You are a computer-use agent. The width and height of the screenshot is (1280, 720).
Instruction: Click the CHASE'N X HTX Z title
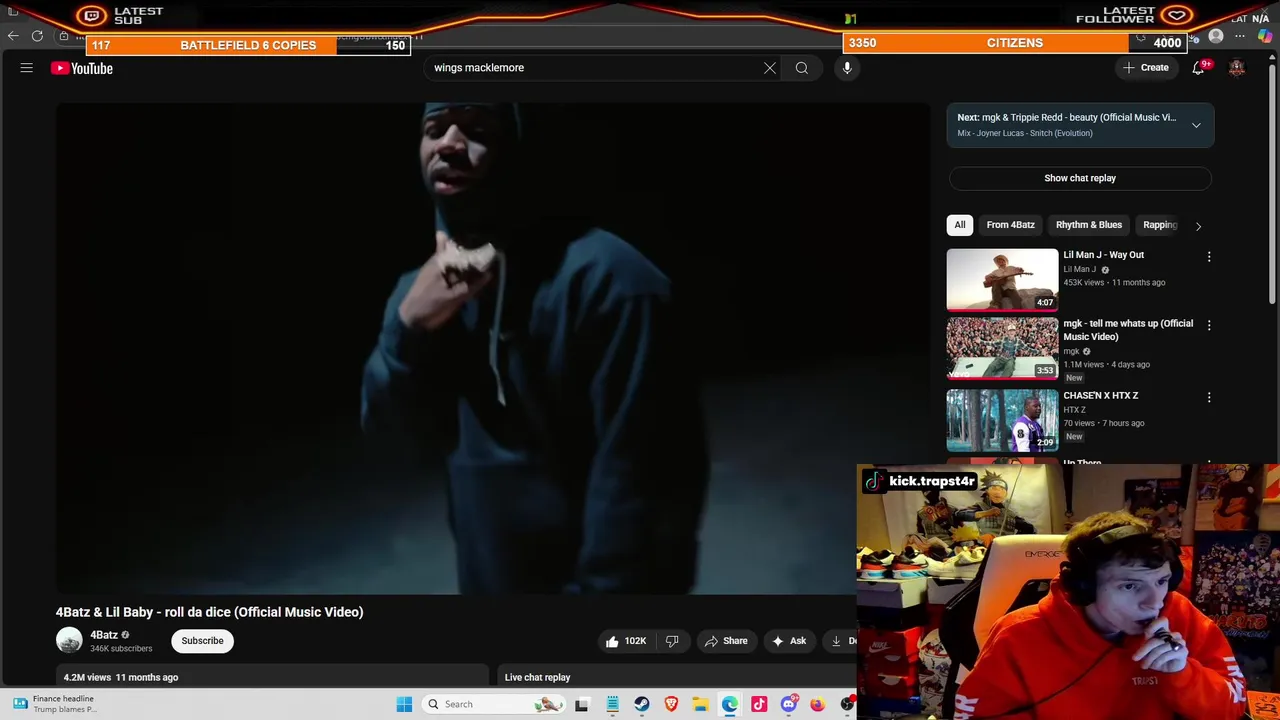point(1100,396)
